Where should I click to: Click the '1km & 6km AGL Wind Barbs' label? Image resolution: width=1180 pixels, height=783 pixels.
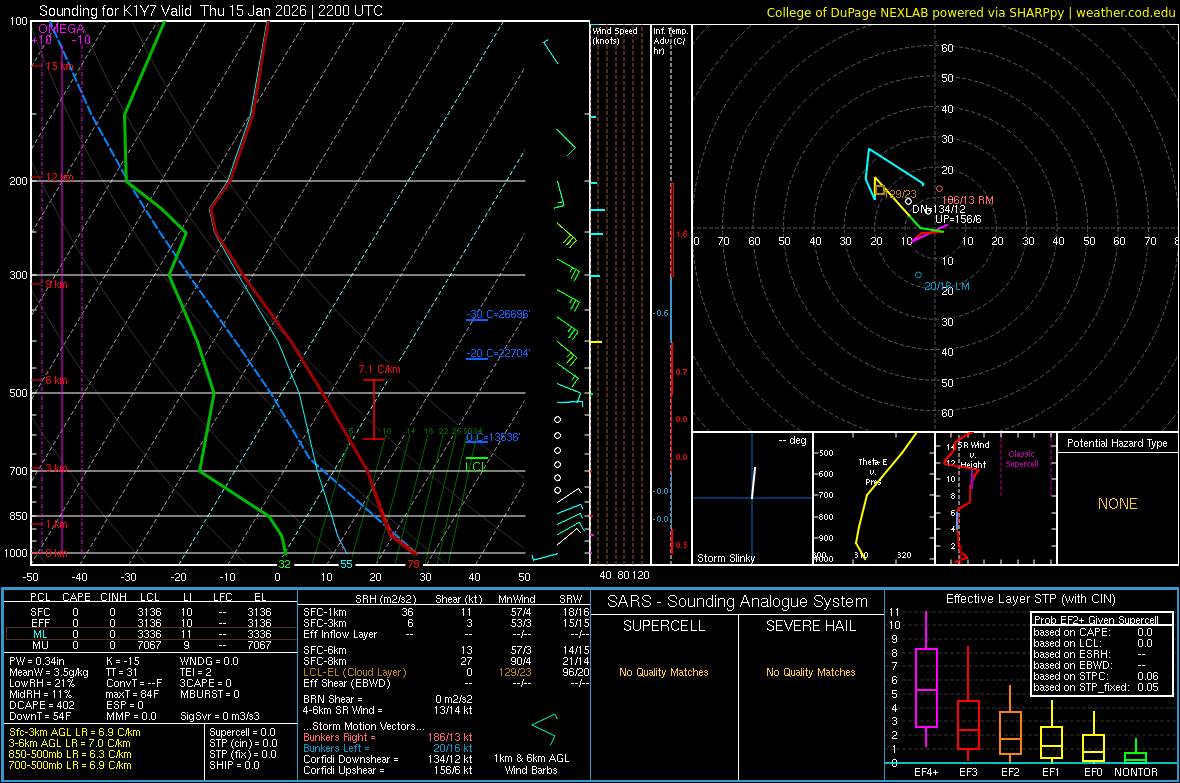tap(531, 764)
